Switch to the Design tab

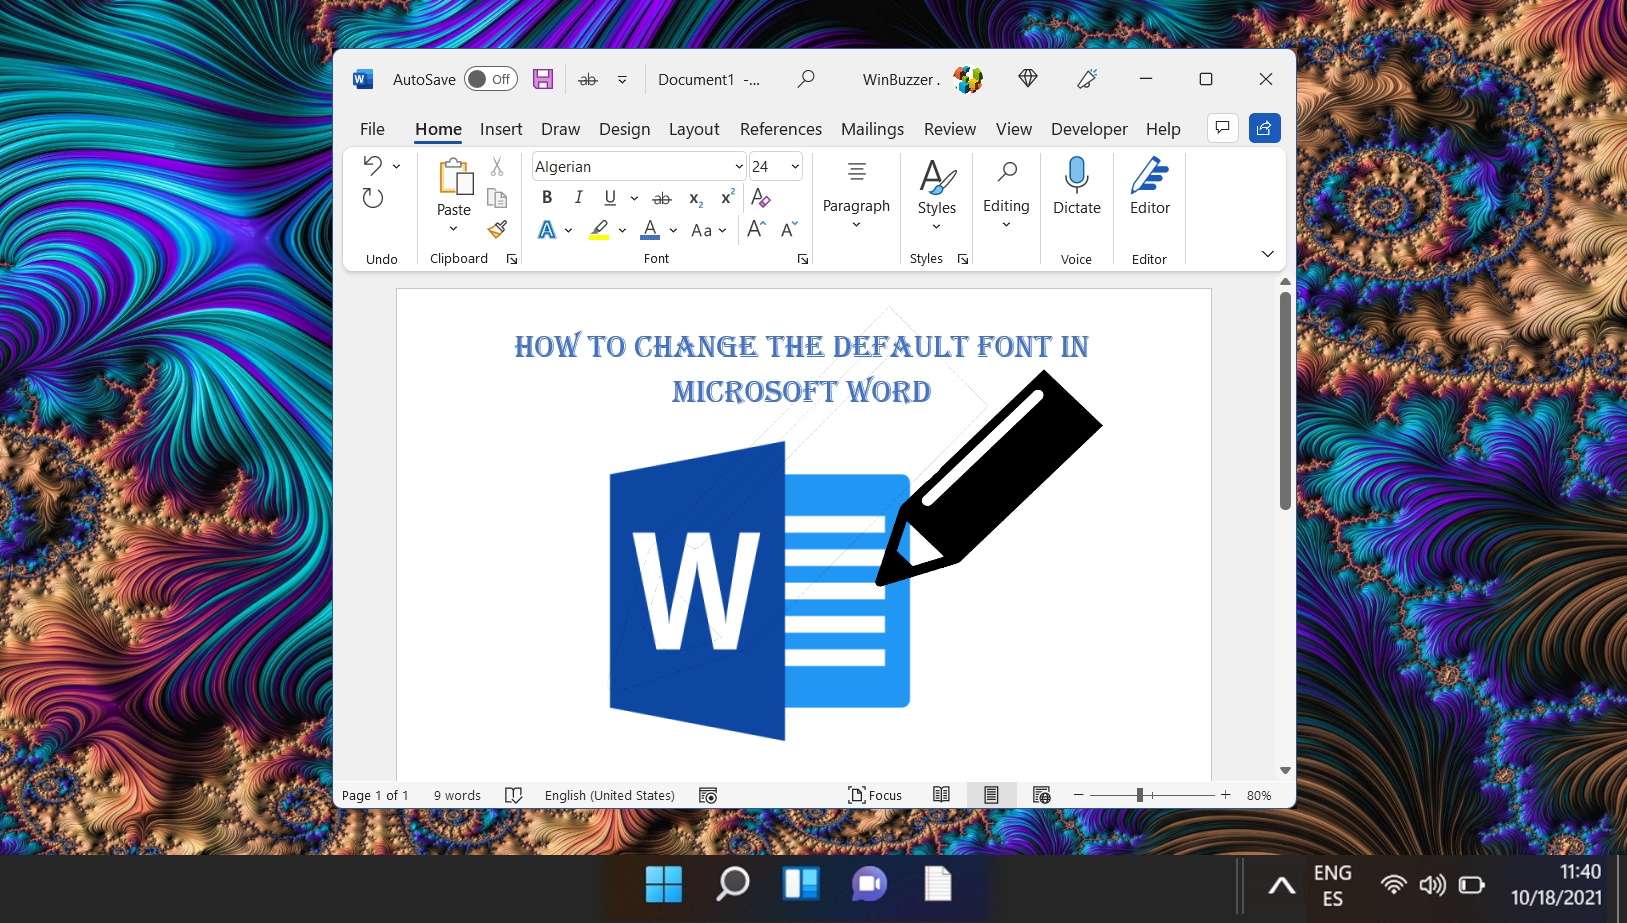[x=624, y=129]
